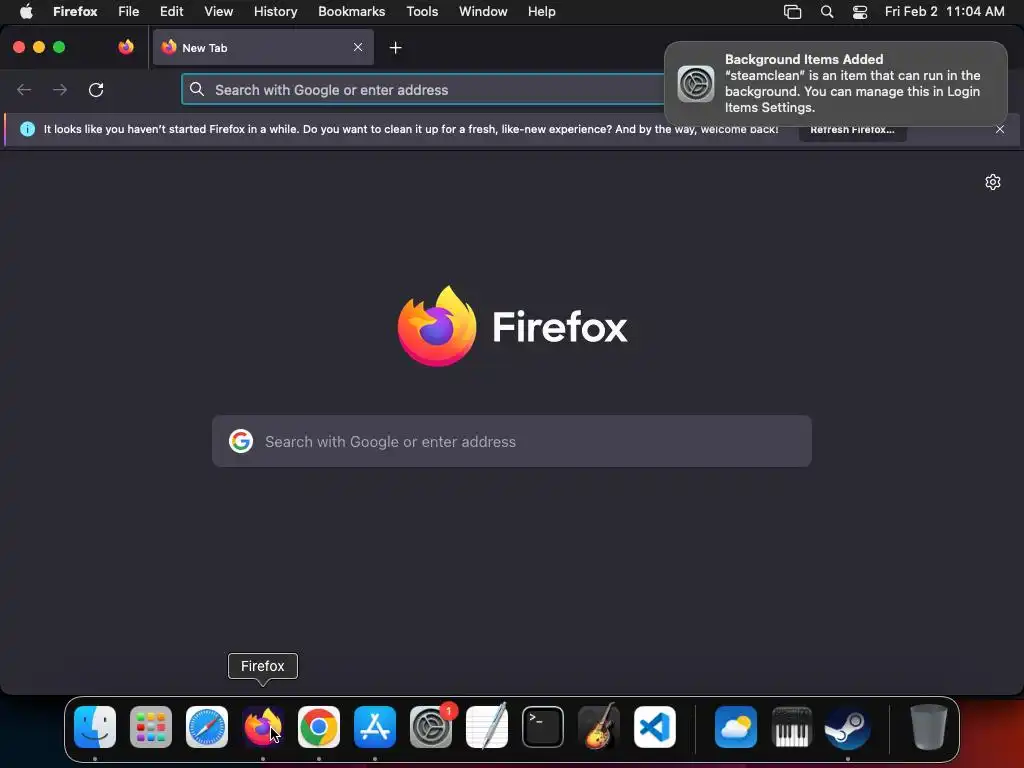Open the View menu
This screenshot has height=768, width=1024.
(x=218, y=12)
